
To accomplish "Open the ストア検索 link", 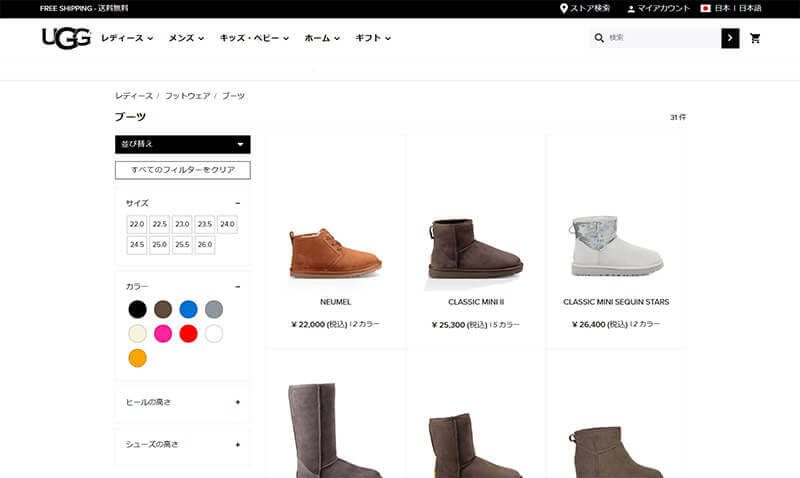I will (x=590, y=9).
